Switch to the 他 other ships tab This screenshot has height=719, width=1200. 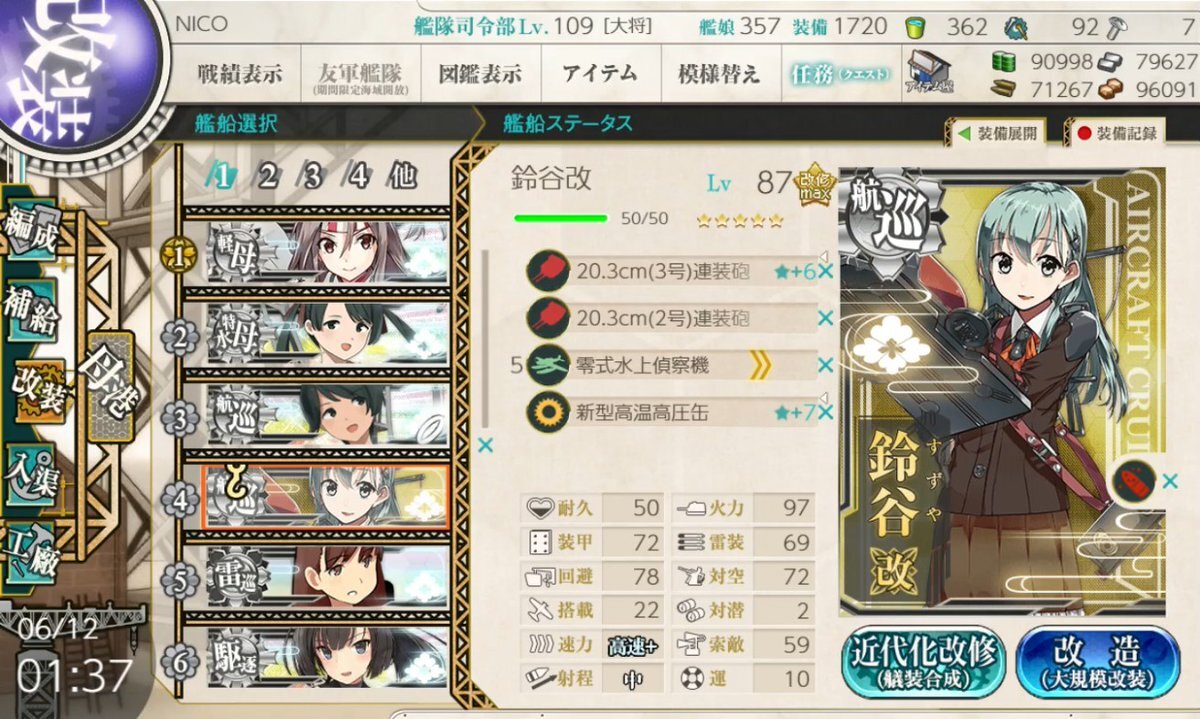click(401, 177)
